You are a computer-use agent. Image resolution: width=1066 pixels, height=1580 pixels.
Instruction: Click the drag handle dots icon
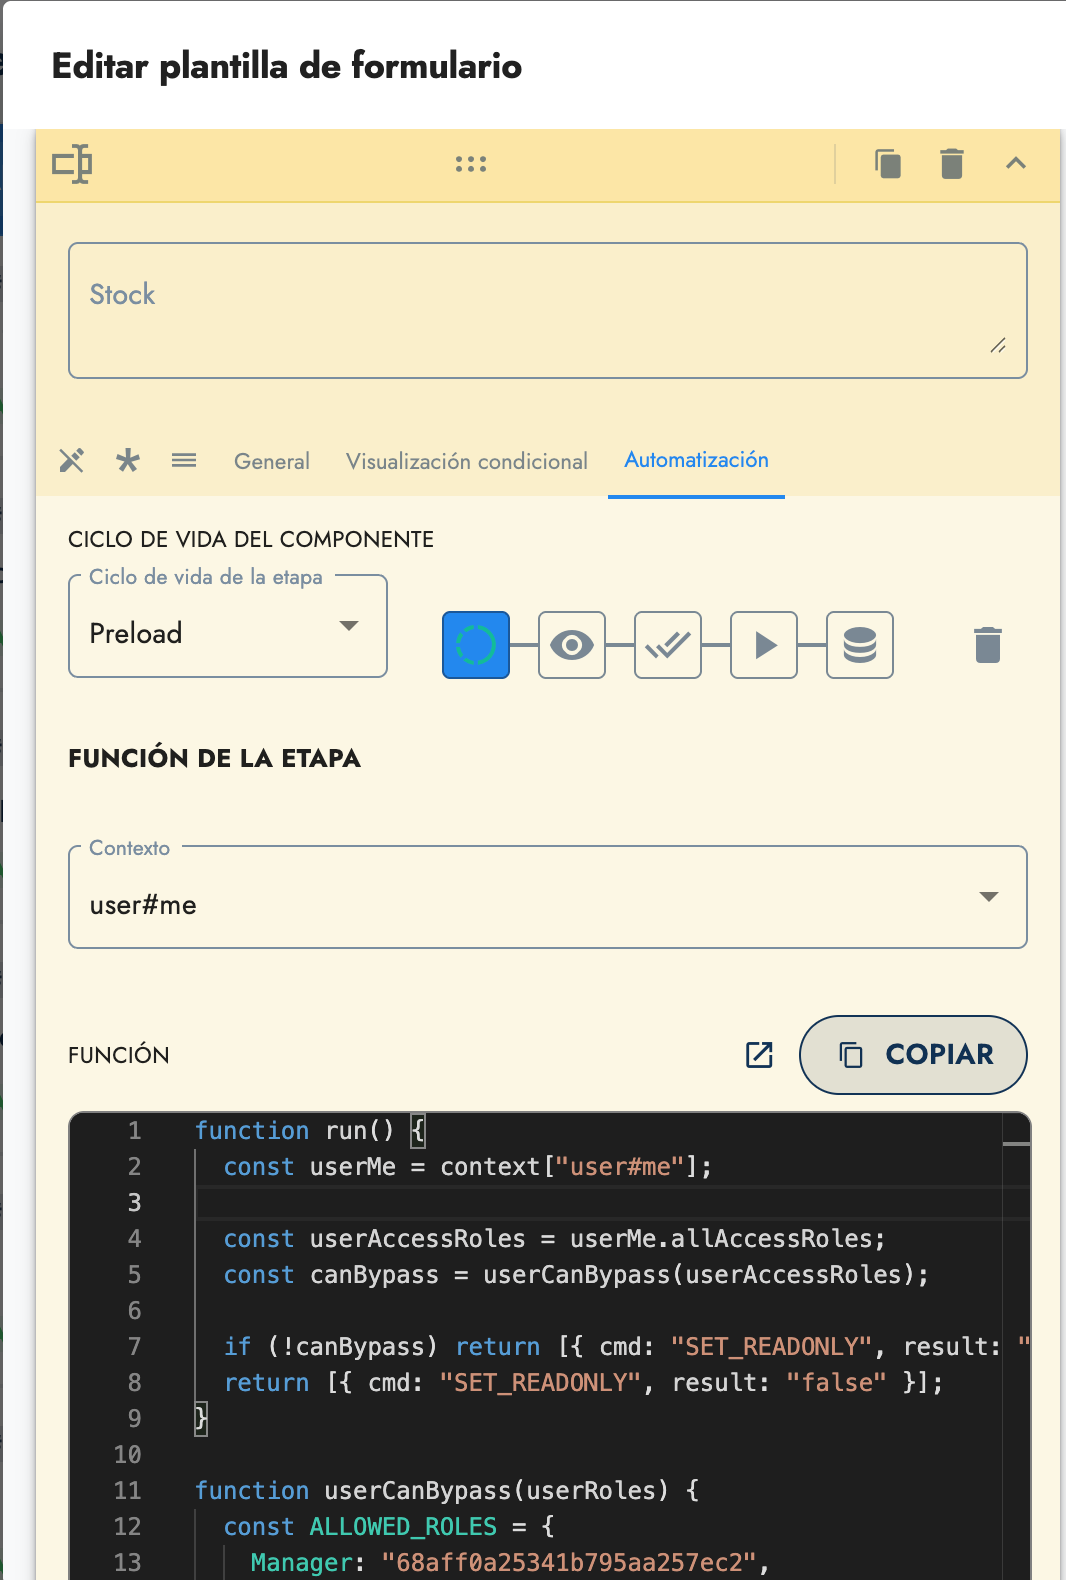(x=471, y=164)
